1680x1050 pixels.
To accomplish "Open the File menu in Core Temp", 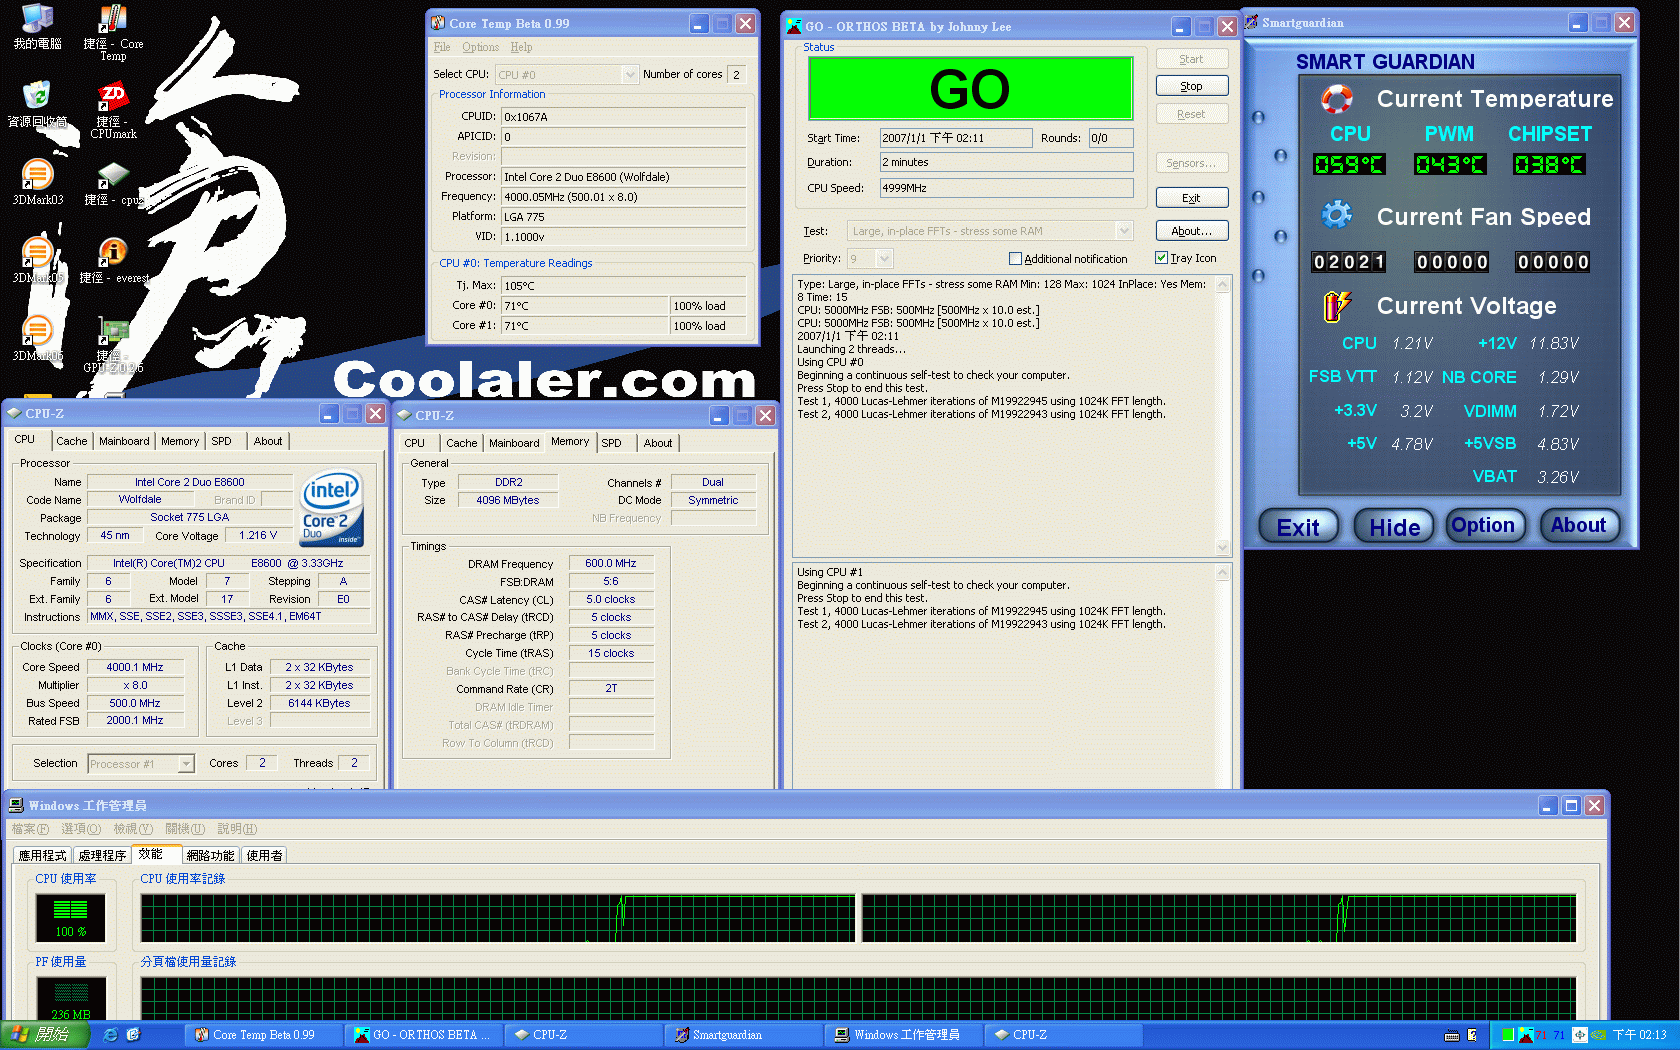I will [442, 47].
